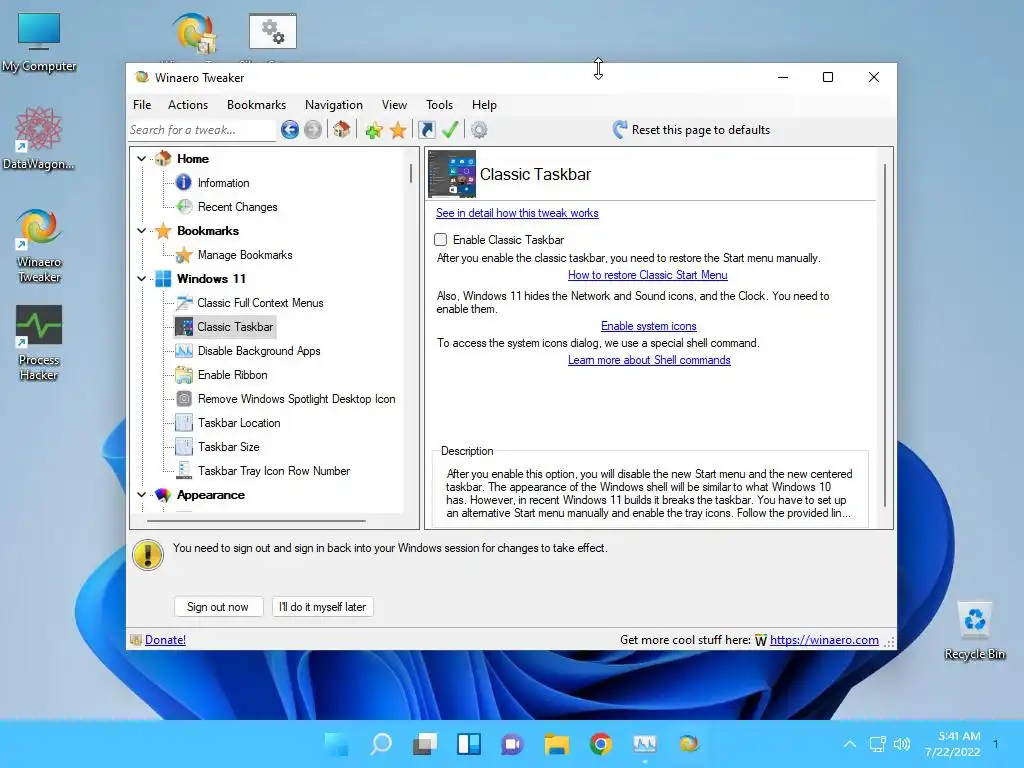Click the Classic Taskbar page thumbnail
1024x768 pixels.
tap(452, 174)
